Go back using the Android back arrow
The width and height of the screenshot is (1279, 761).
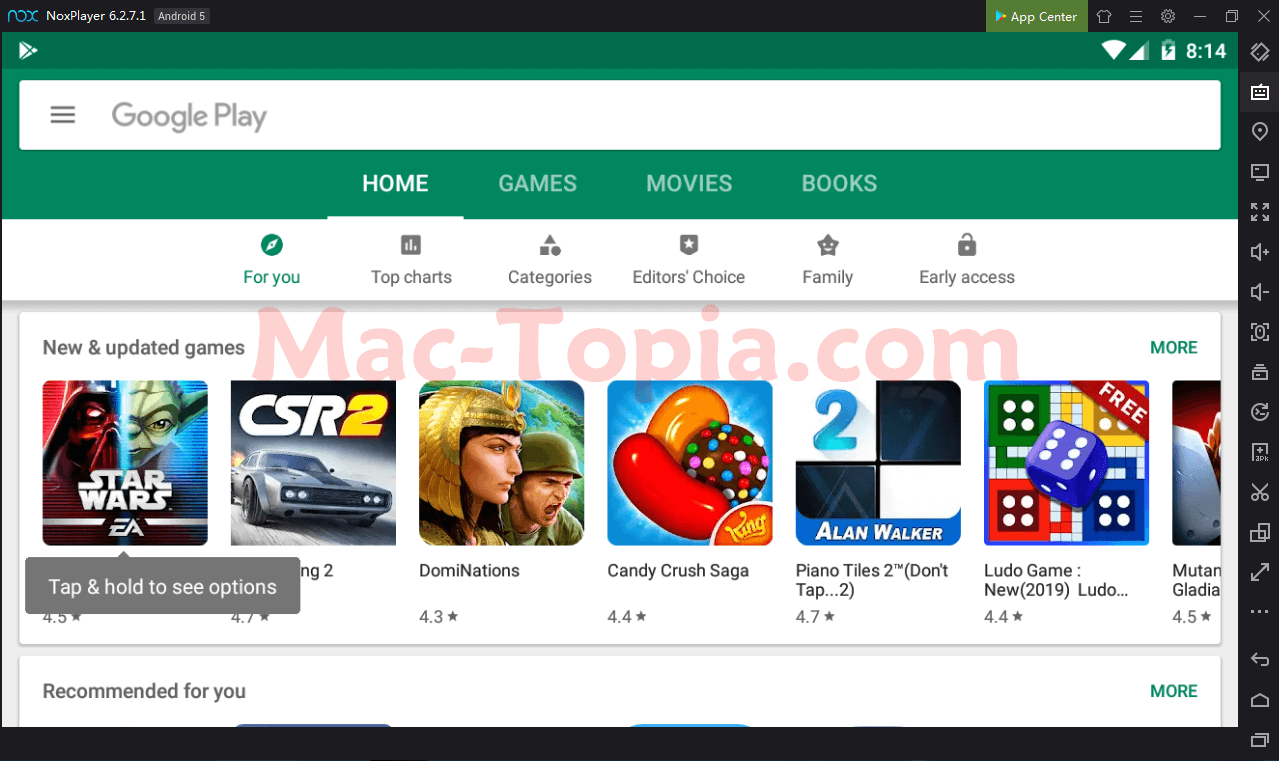coord(1260,659)
